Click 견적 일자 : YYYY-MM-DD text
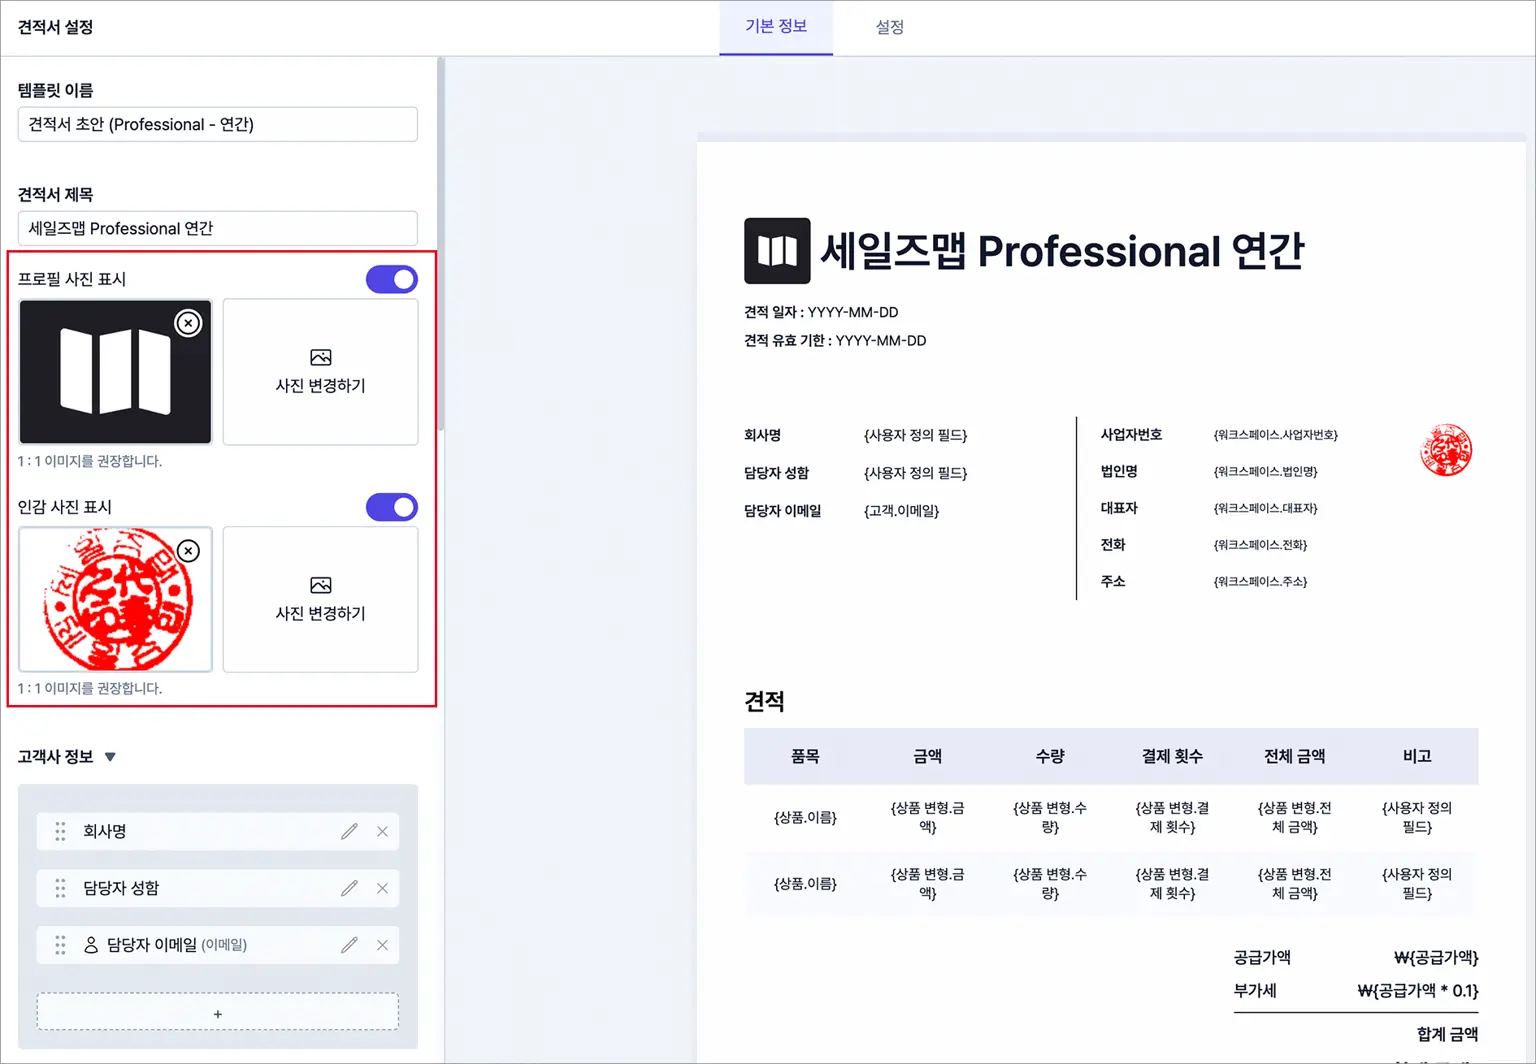The width and height of the screenshot is (1536, 1064). pyautogui.click(x=821, y=312)
